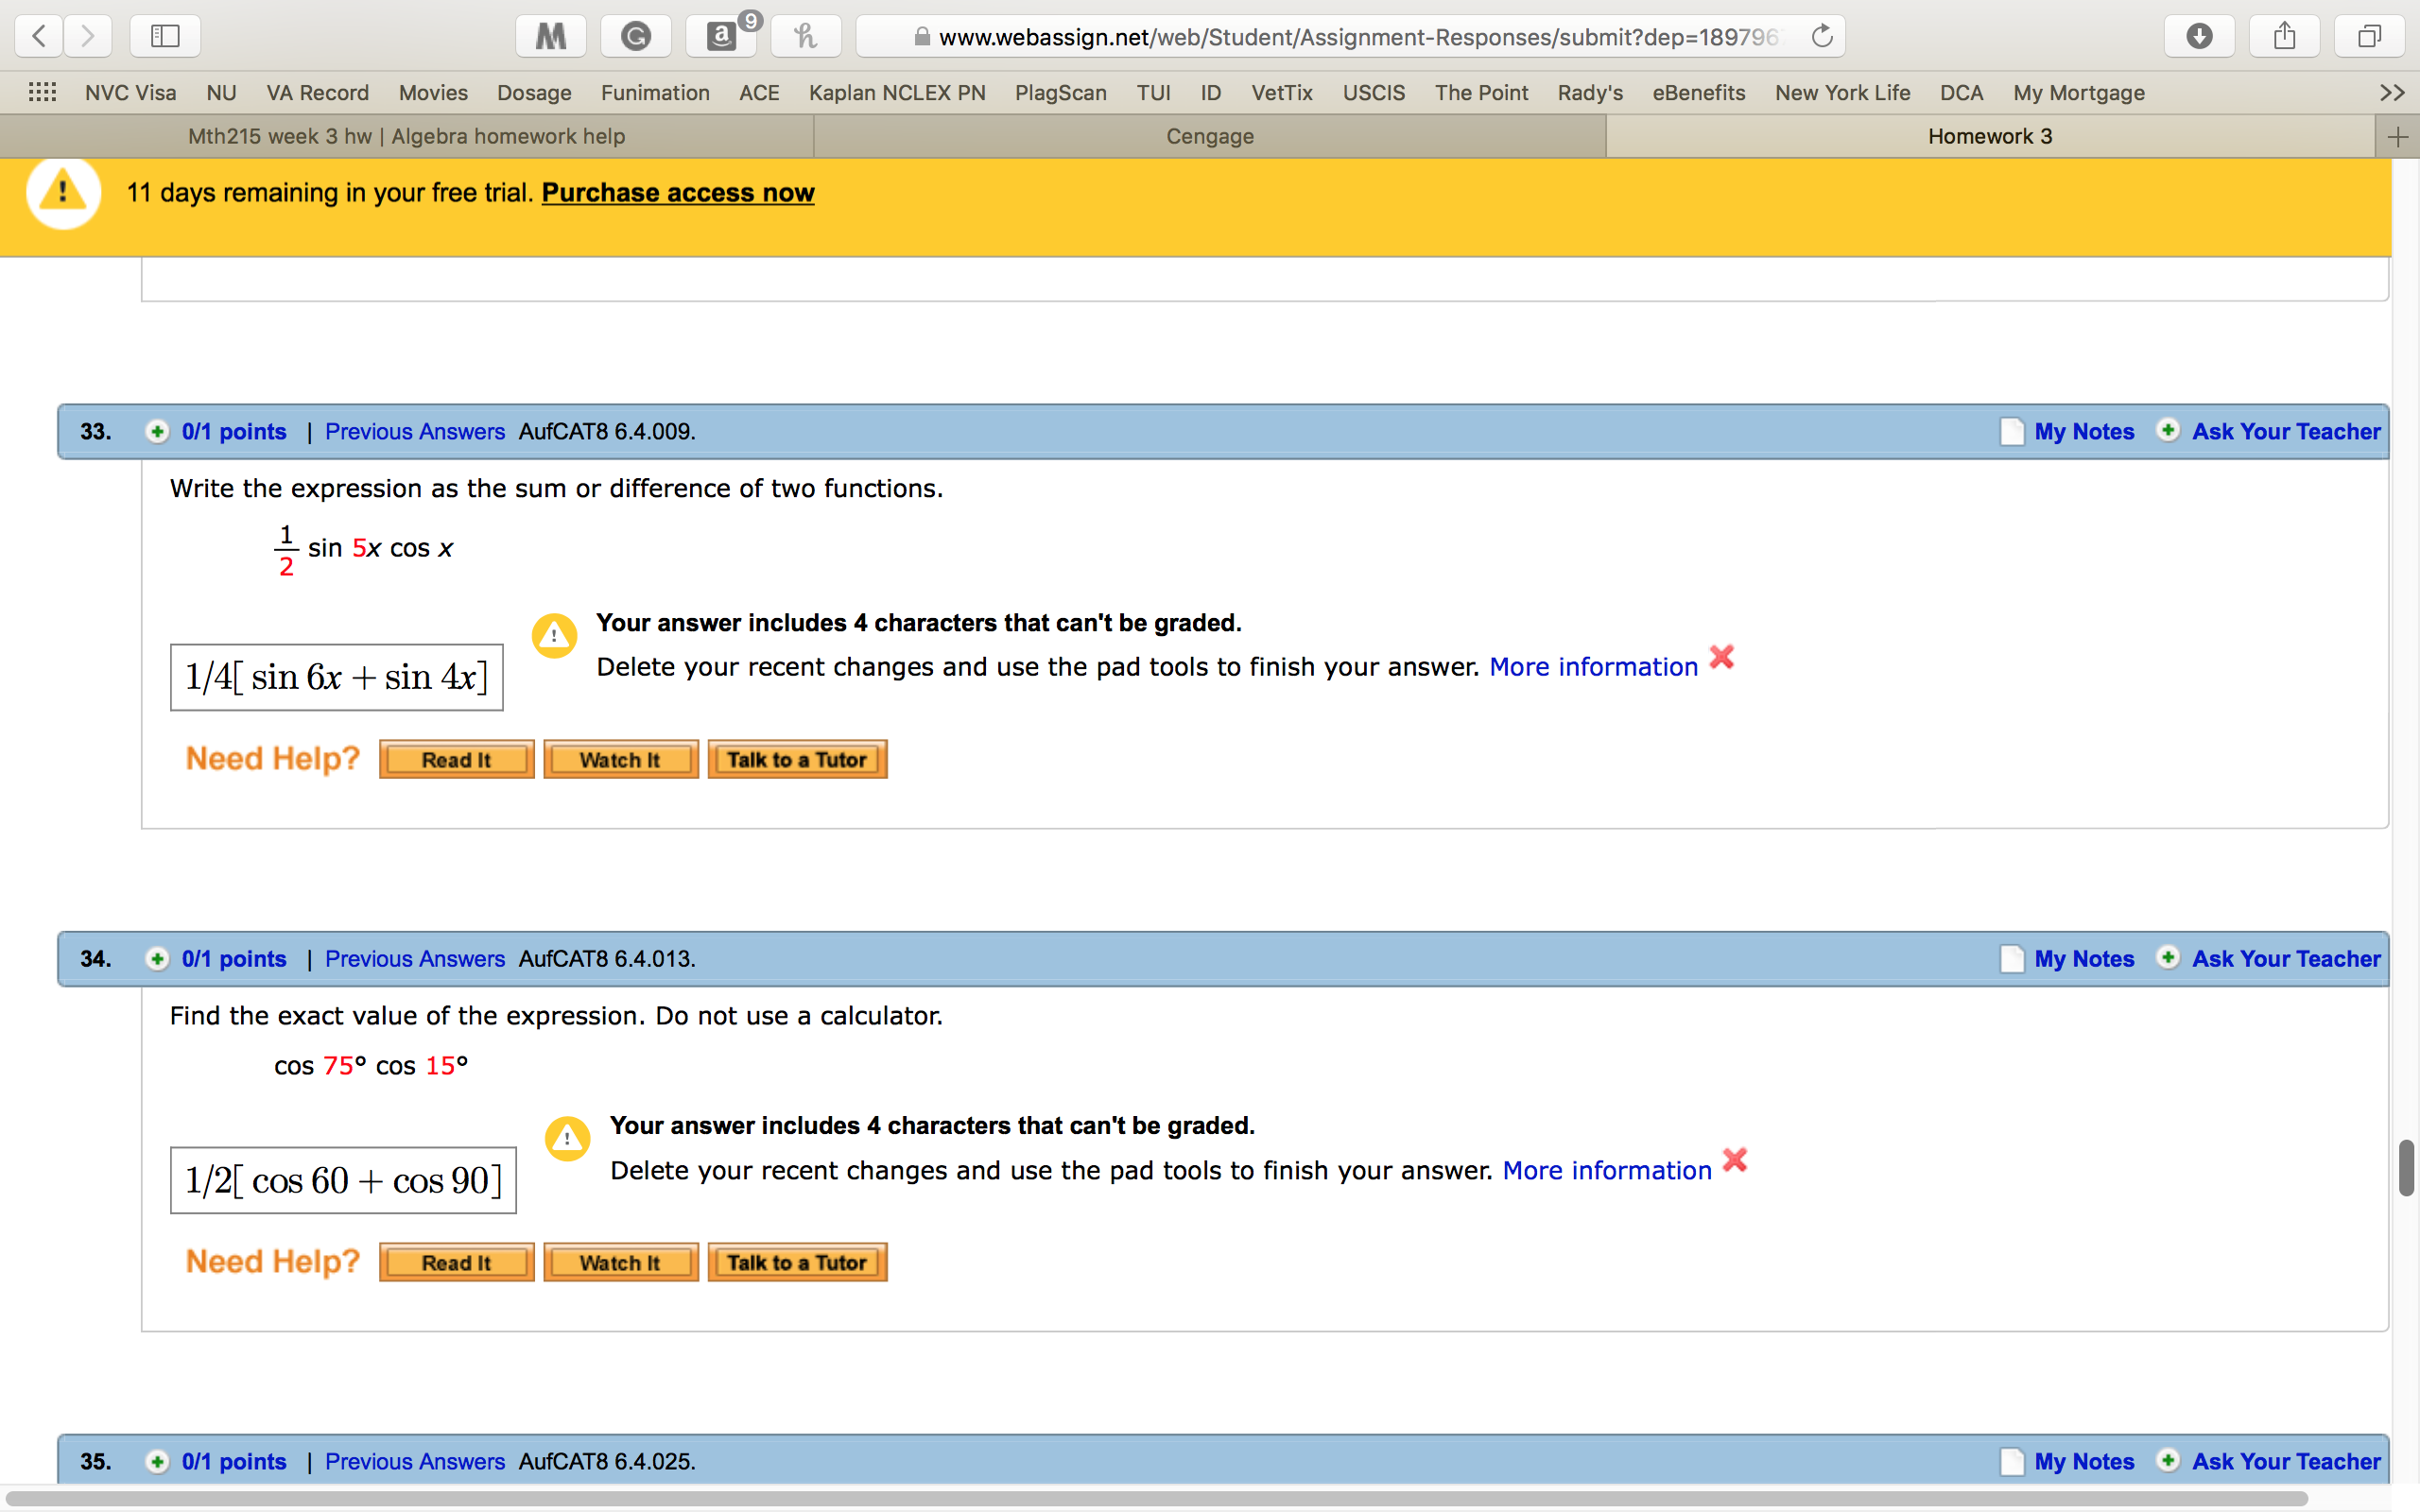Switch to Mth215 week 3 hw tab
The height and width of the screenshot is (1512, 2420).
[x=407, y=137]
